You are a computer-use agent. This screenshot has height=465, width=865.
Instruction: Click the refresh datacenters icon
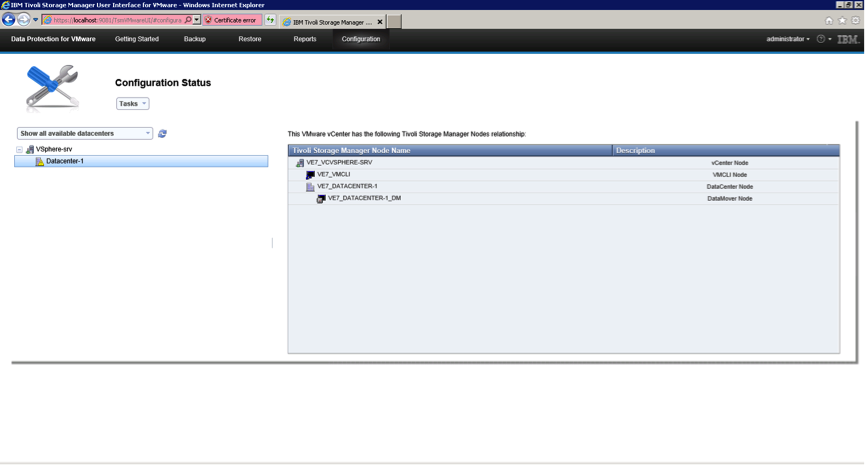tap(162, 133)
